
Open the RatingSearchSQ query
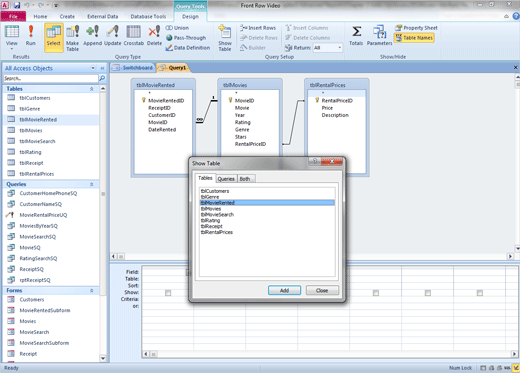(x=38, y=258)
